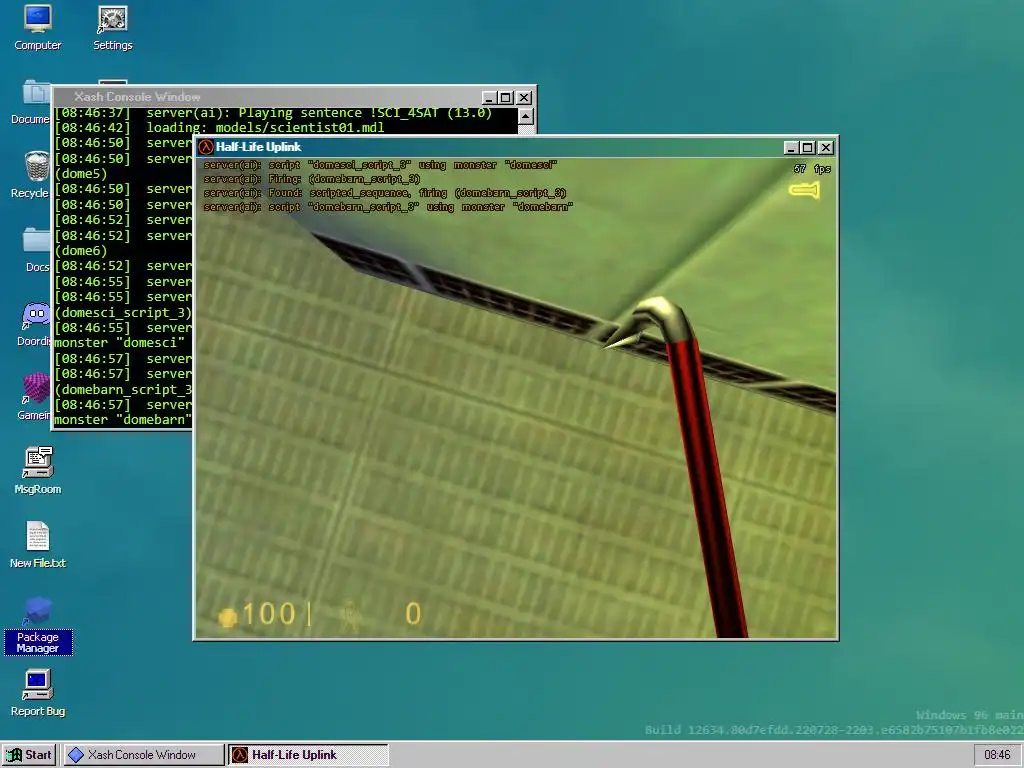Click the suit armor icon in HUD

point(351,615)
